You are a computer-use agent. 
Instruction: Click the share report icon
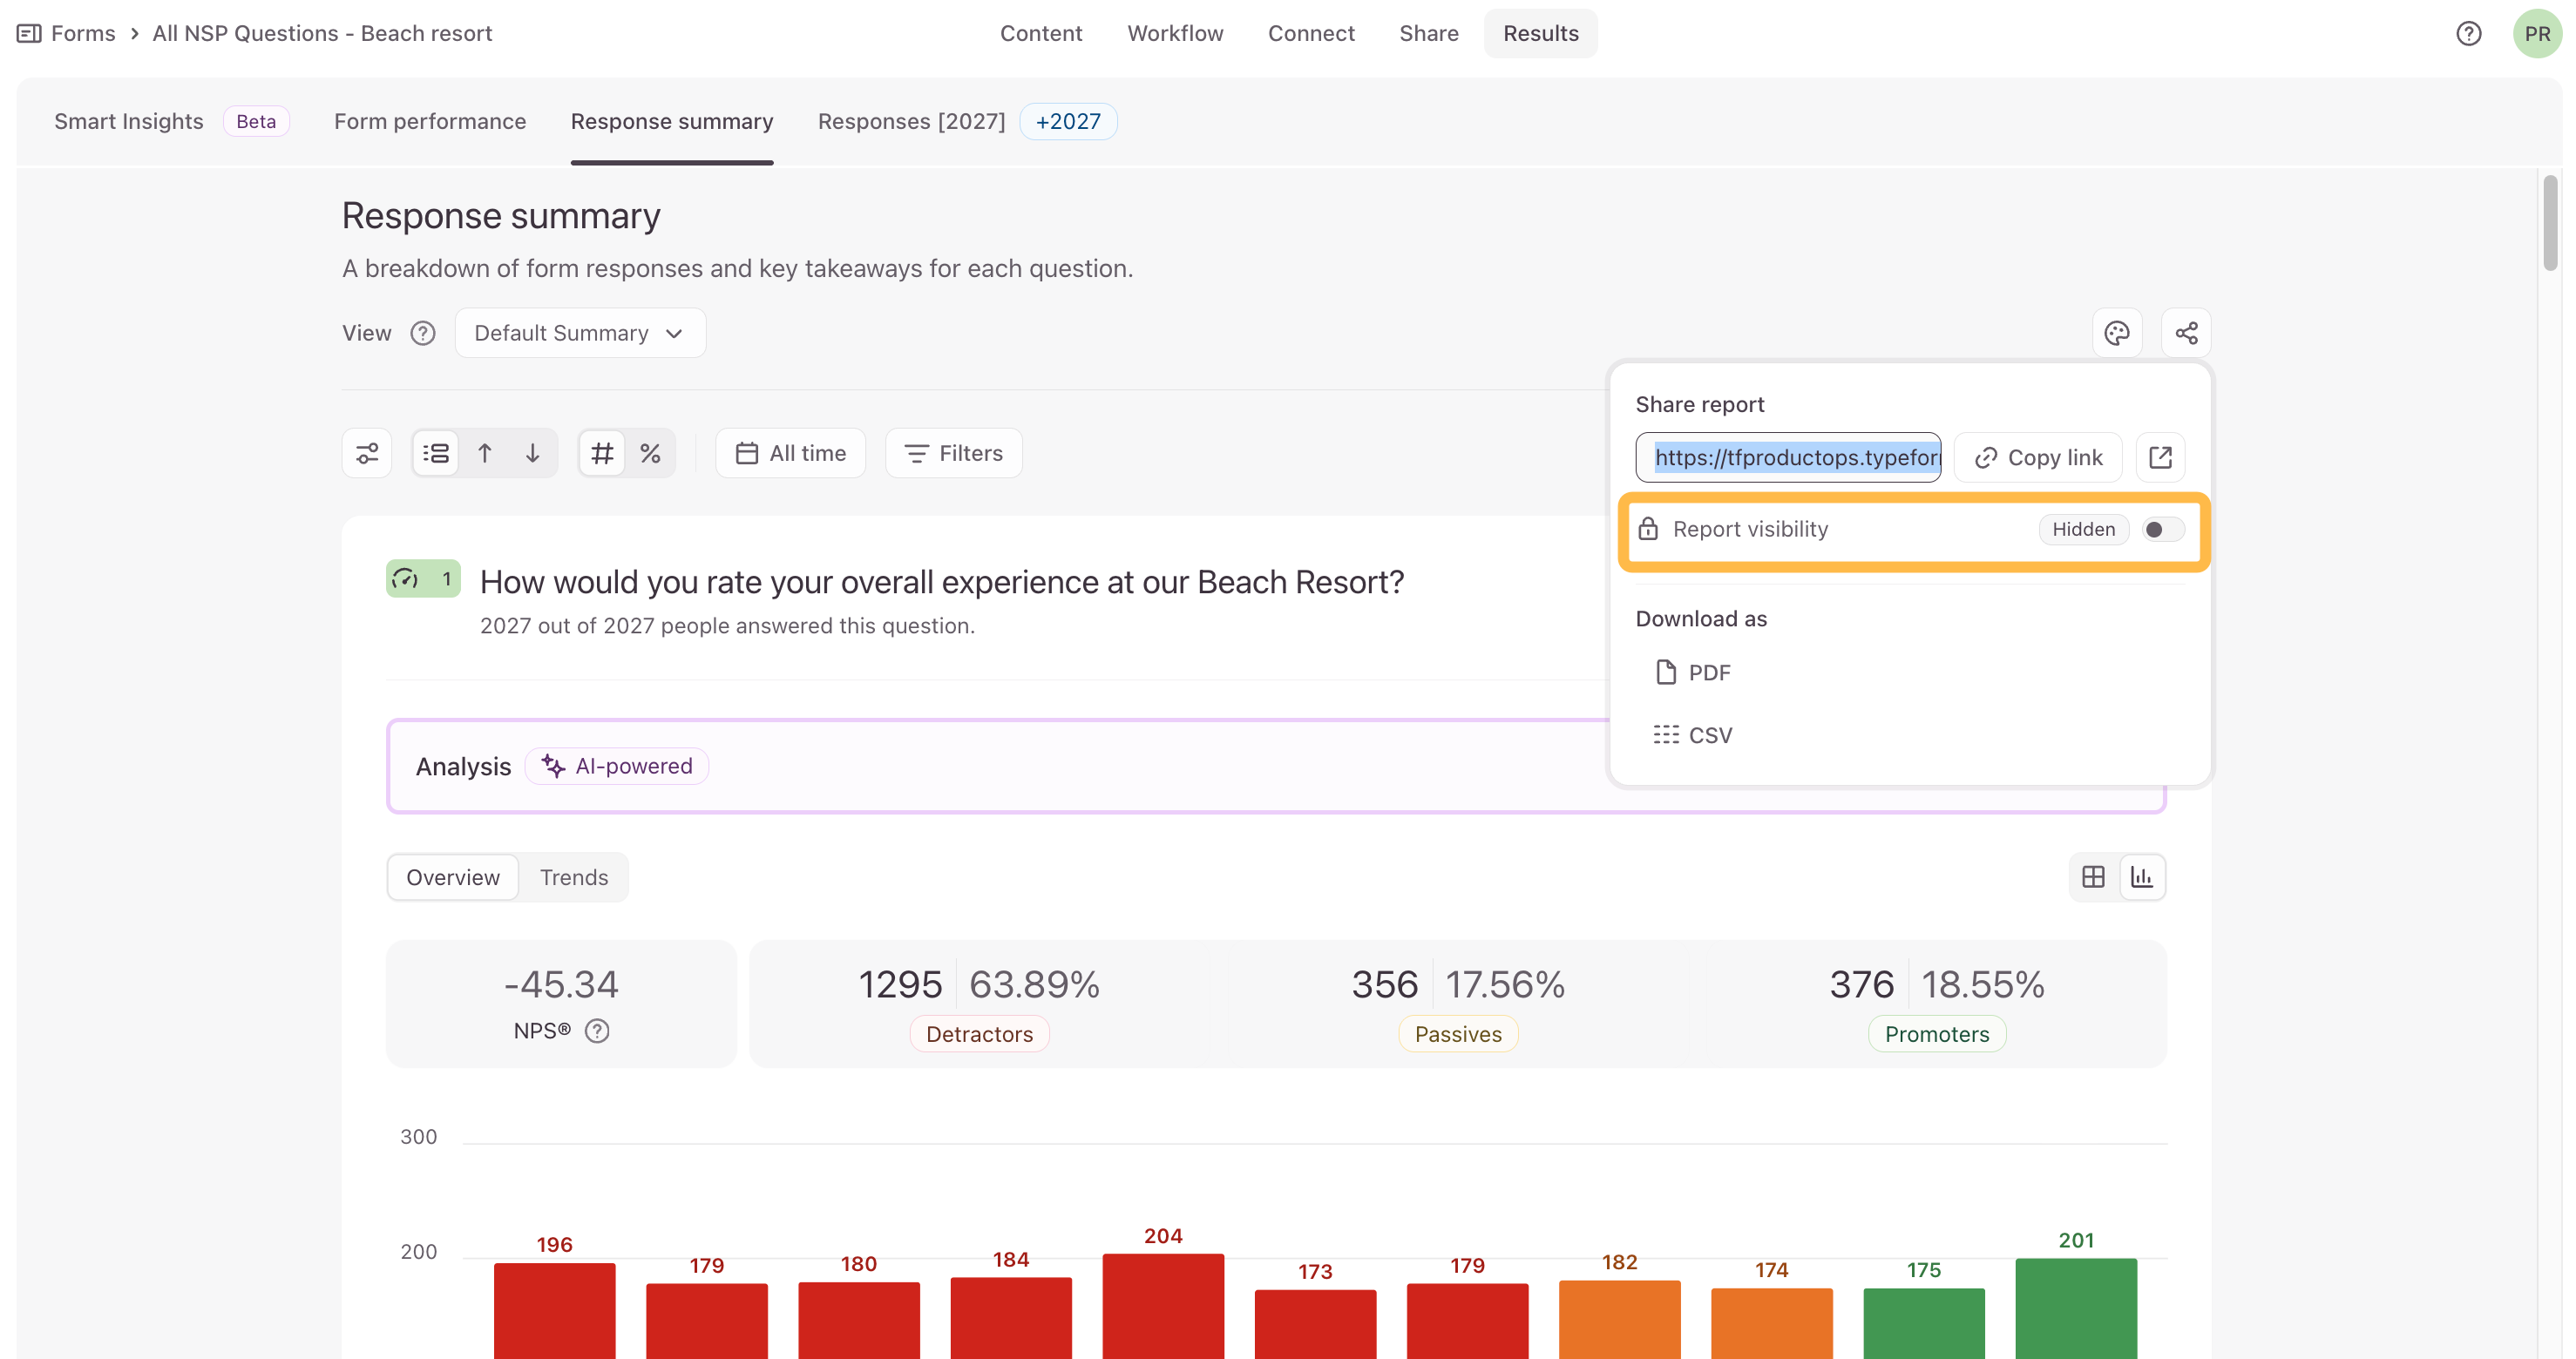click(x=2186, y=333)
